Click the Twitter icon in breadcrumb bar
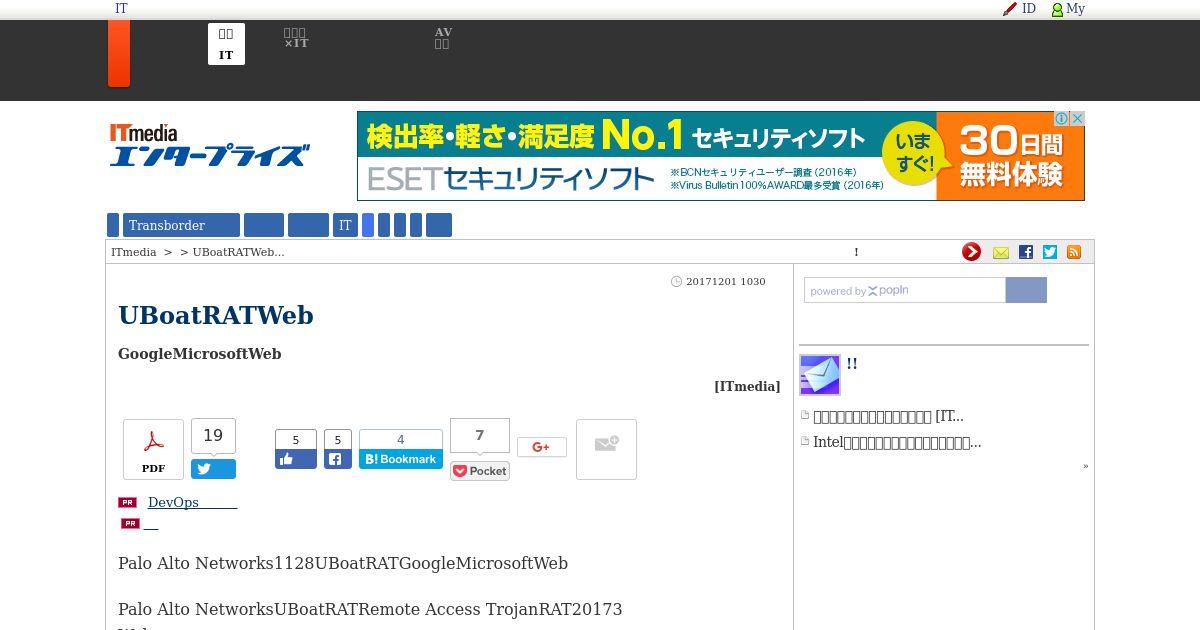This screenshot has height=630, width=1200. click(1049, 252)
